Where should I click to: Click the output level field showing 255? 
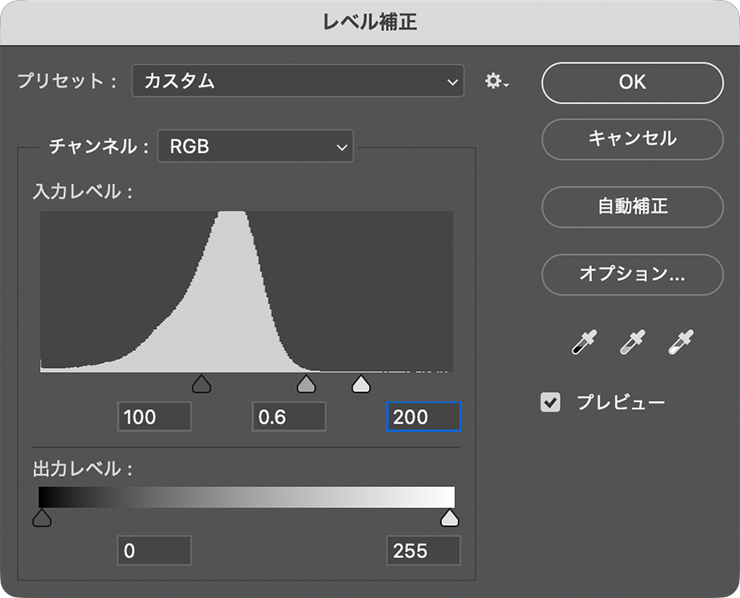tap(423, 550)
